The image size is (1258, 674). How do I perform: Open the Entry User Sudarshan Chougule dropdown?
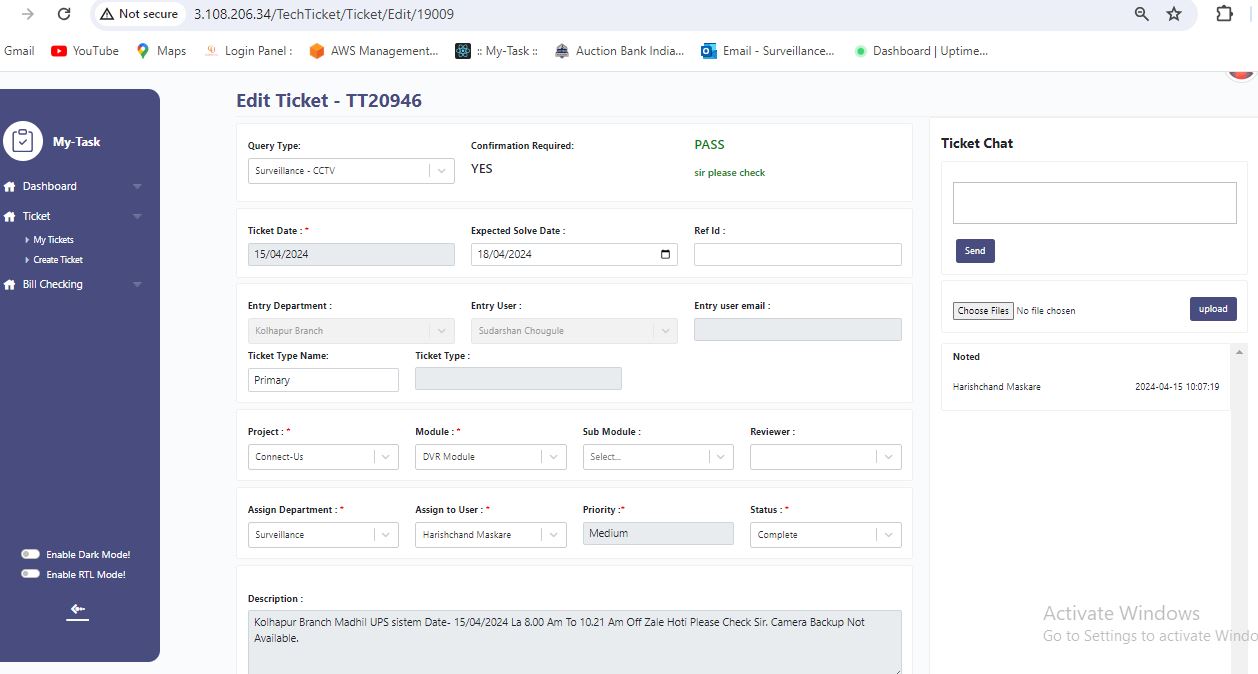[574, 331]
